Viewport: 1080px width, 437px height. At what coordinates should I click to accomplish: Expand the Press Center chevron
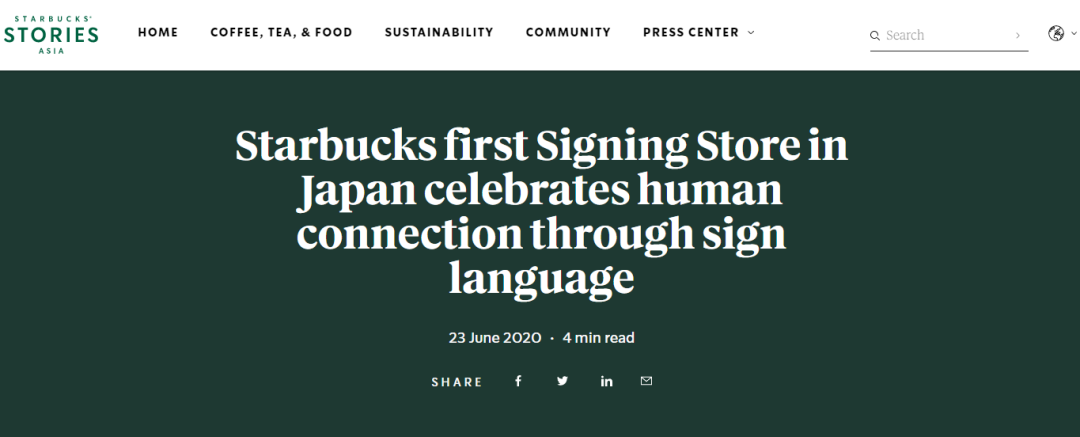tap(751, 32)
